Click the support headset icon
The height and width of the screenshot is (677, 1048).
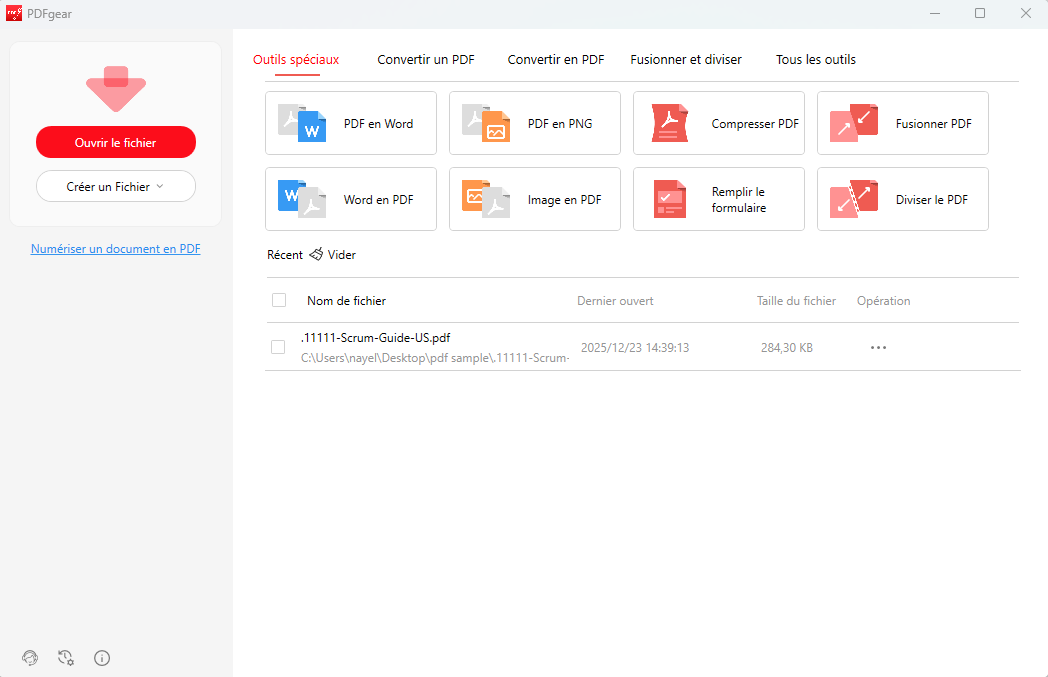[29, 657]
